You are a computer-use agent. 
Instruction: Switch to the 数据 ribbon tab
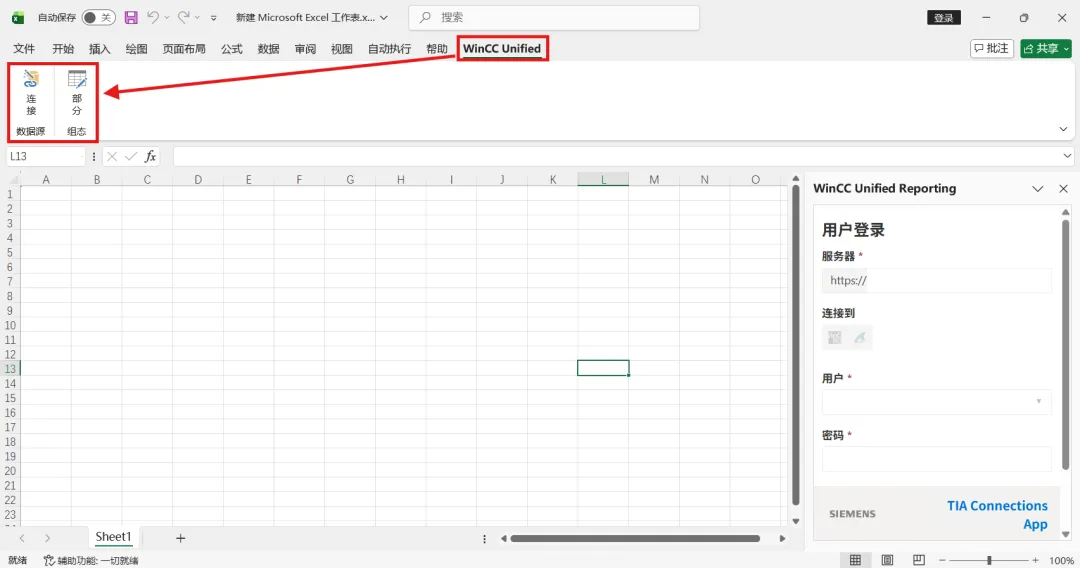[x=269, y=48]
